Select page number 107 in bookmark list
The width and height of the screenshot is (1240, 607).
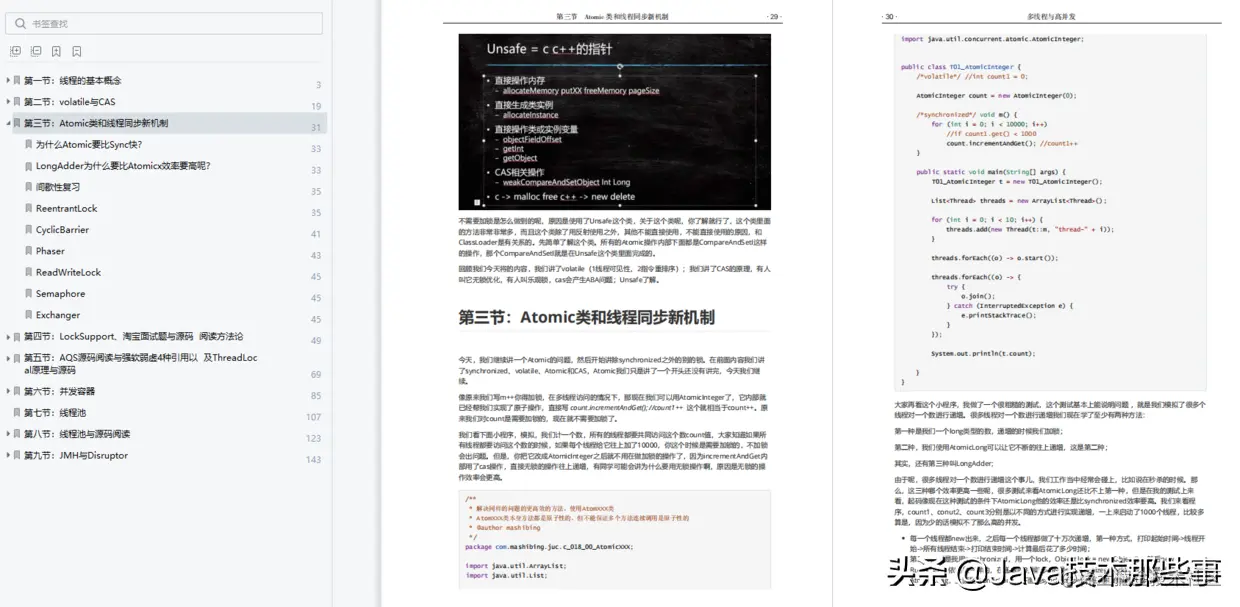[314, 417]
